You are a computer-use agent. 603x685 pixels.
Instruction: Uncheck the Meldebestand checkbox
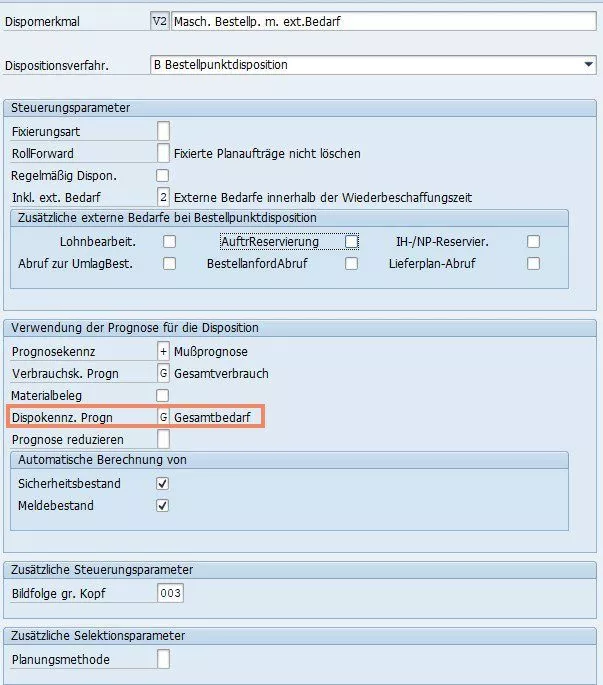(163, 506)
